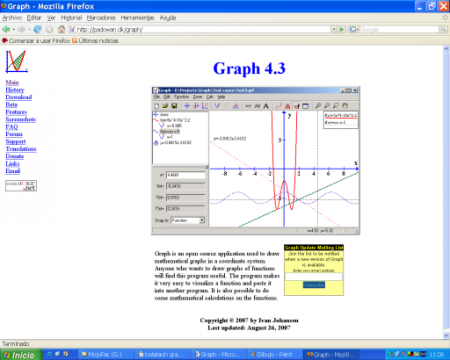Open the Email link
This screenshot has height=360, width=450.
tap(13, 171)
